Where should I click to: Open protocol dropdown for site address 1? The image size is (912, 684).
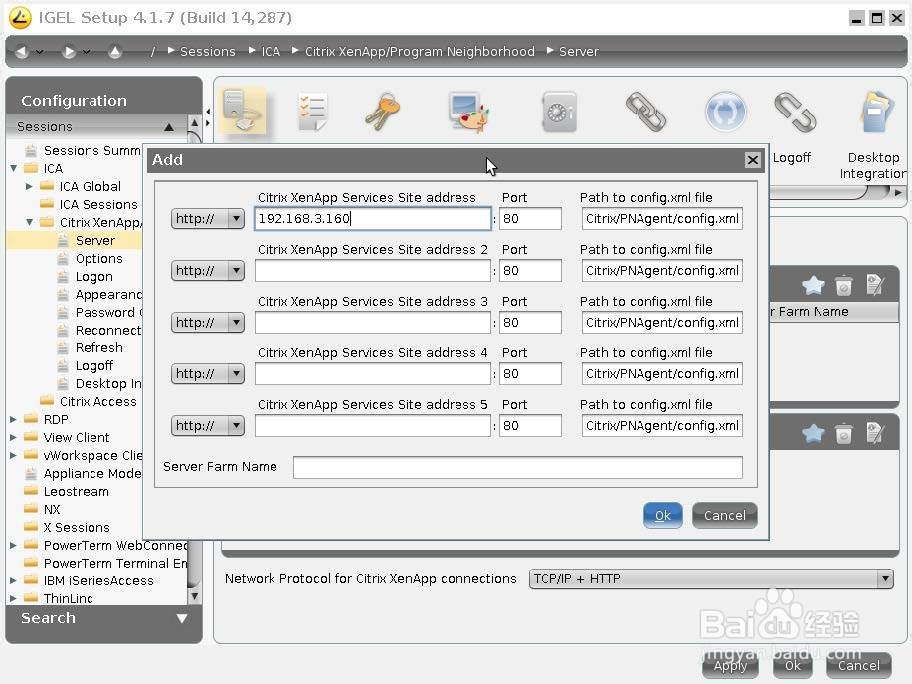pyautogui.click(x=208, y=219)
